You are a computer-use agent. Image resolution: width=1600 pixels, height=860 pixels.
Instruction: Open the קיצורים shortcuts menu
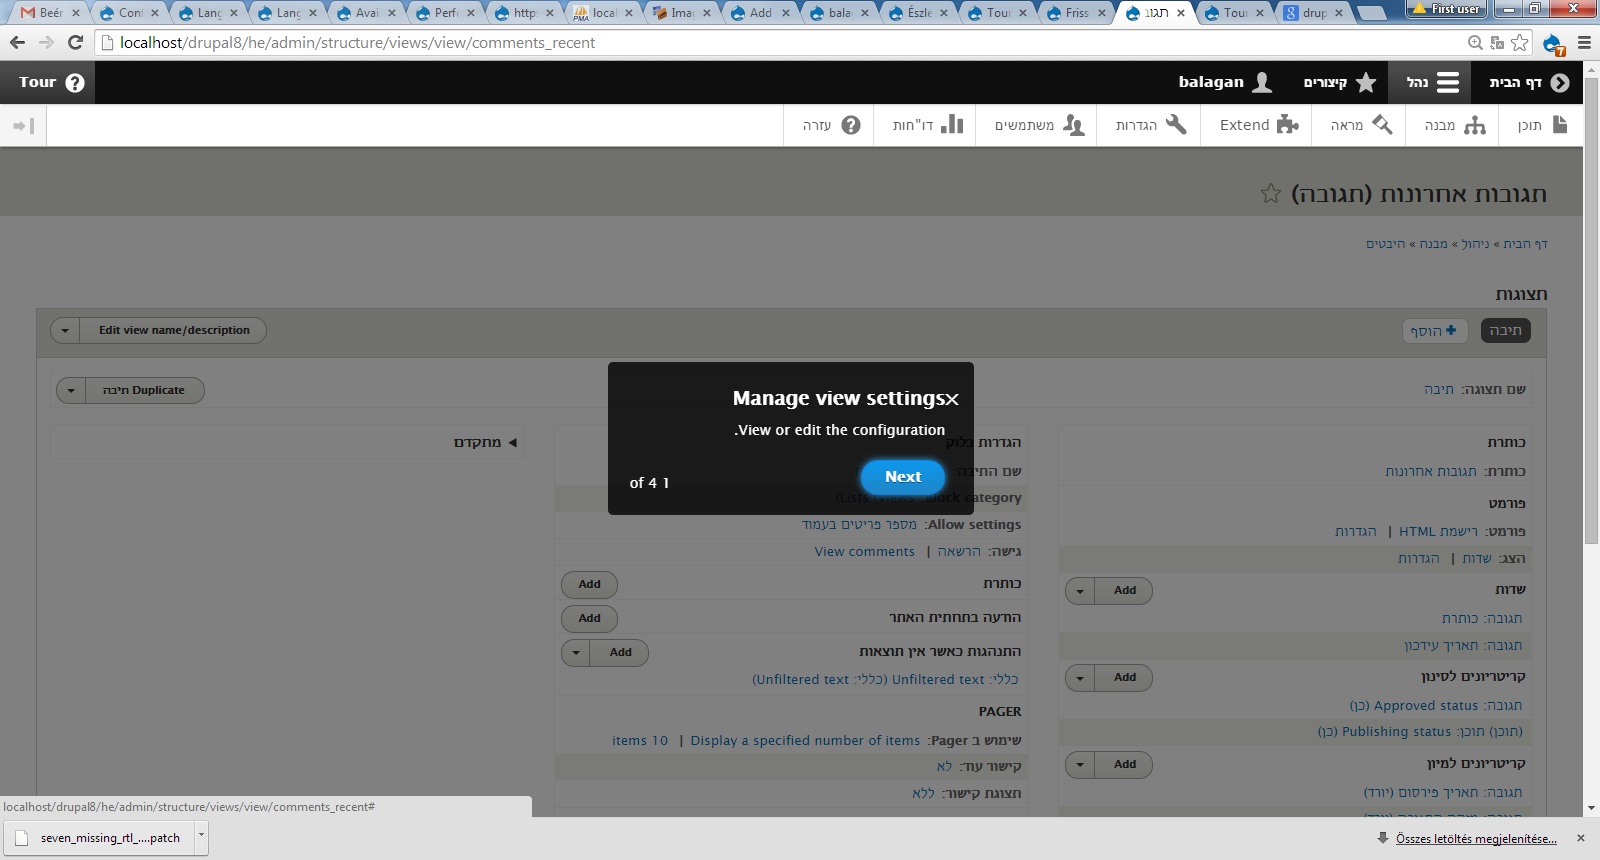point(1340,82)
